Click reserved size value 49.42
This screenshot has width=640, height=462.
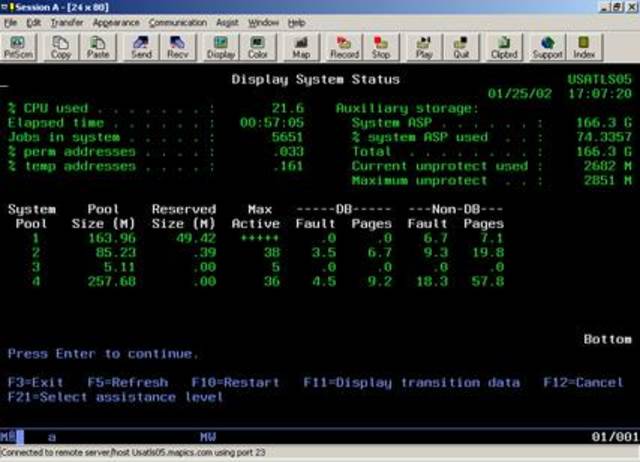tap(196, 238)
